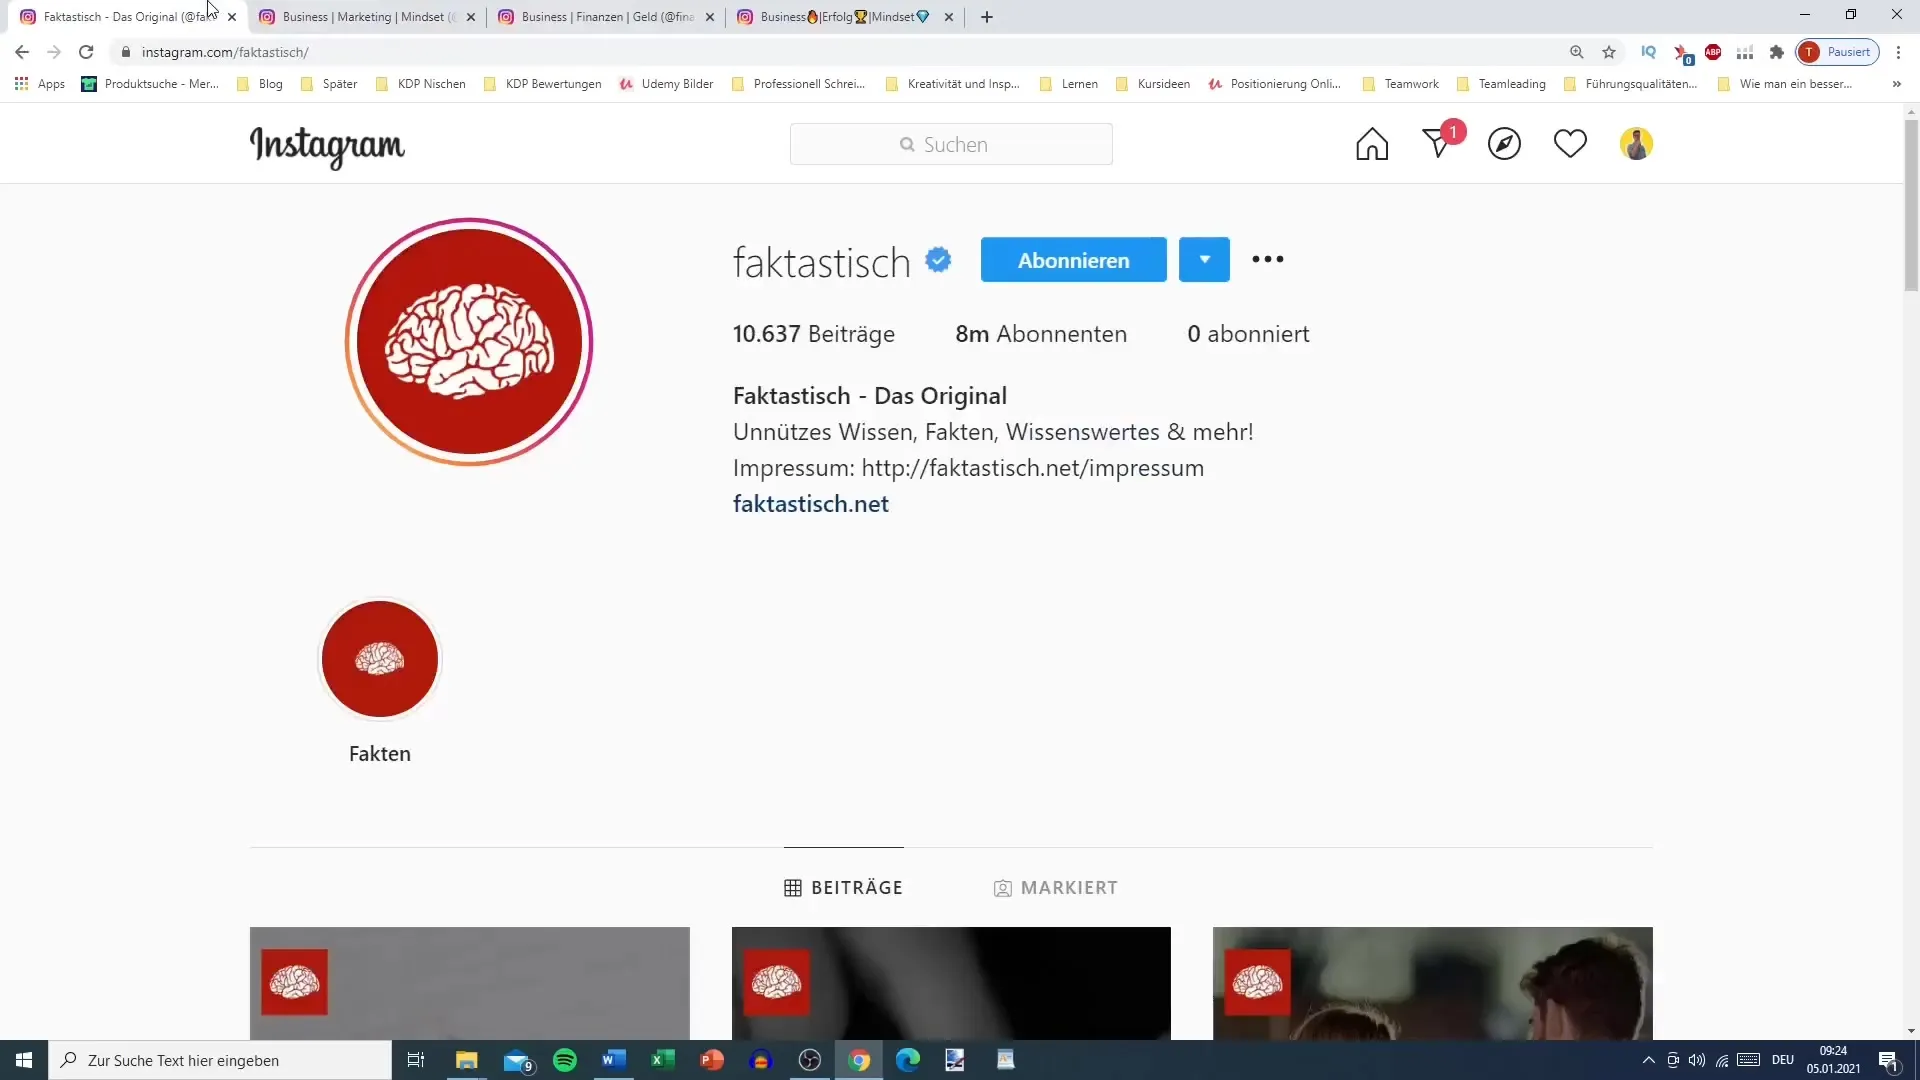Click the page vertical scrollbar thumb

pos(1911,205)
